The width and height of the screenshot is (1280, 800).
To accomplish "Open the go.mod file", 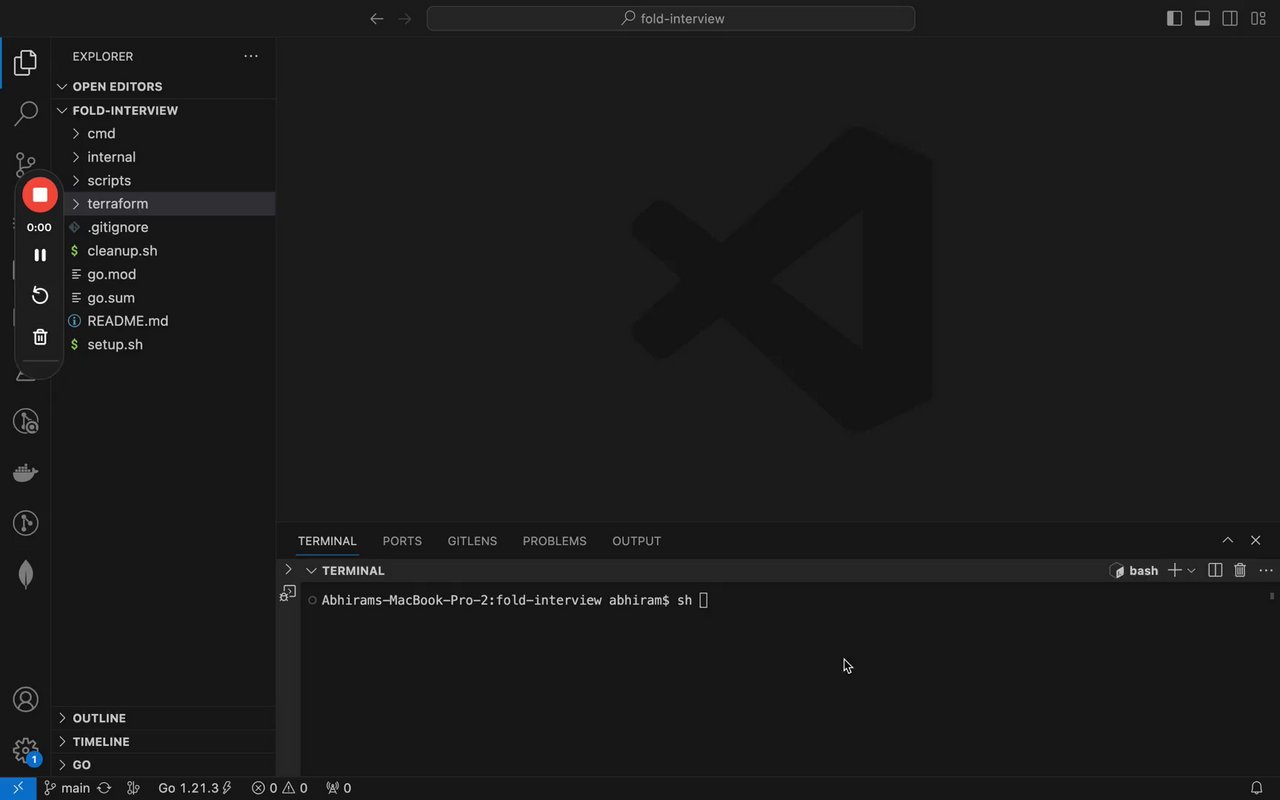I will [x=164, y=274].
